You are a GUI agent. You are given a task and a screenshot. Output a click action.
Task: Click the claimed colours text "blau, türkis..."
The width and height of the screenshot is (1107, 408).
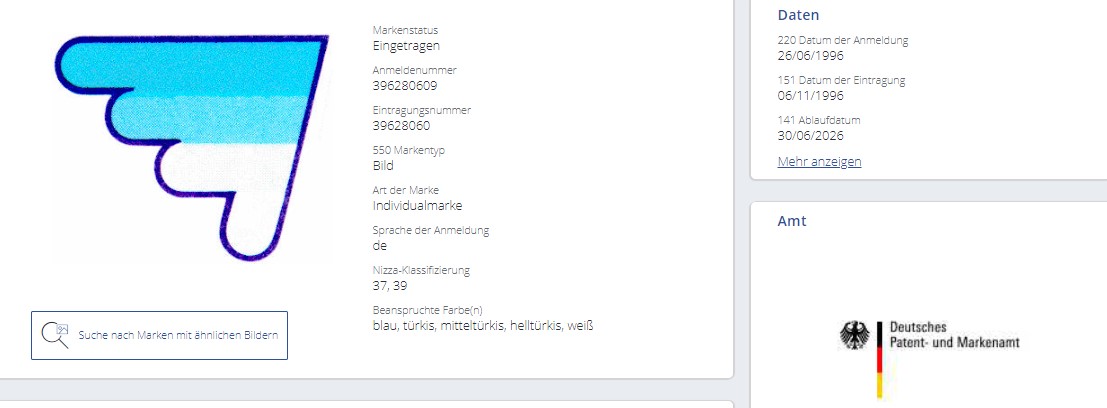point(483,325)
